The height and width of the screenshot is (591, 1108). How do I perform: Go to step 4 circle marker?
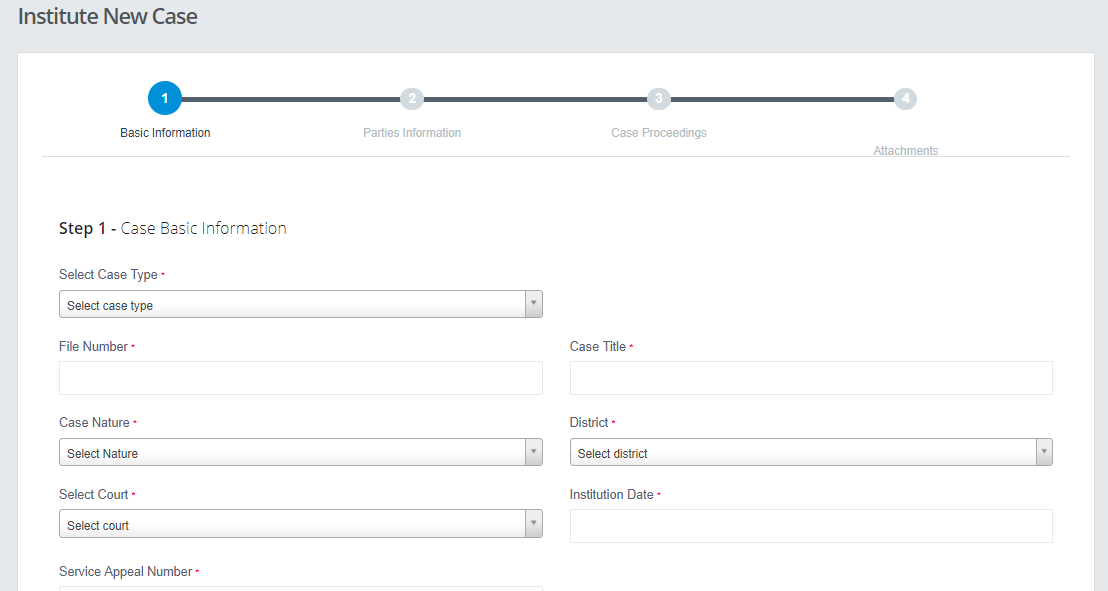point(905,98)
